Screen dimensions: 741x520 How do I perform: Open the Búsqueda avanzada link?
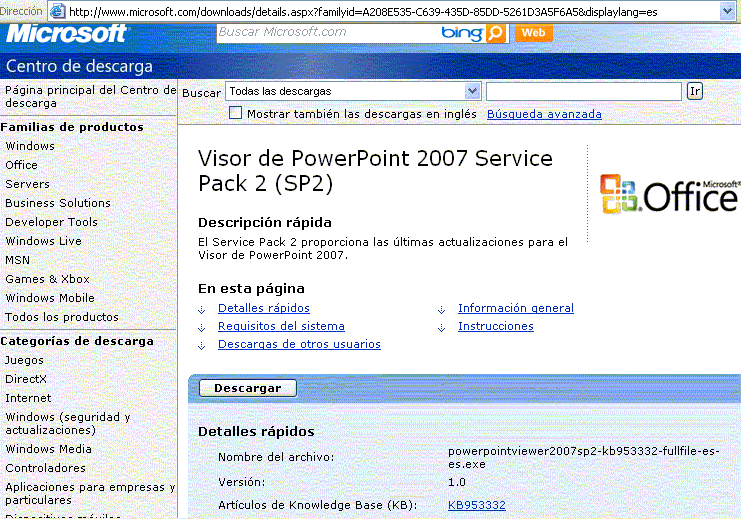pyautogui.click(x=544, y=114)
